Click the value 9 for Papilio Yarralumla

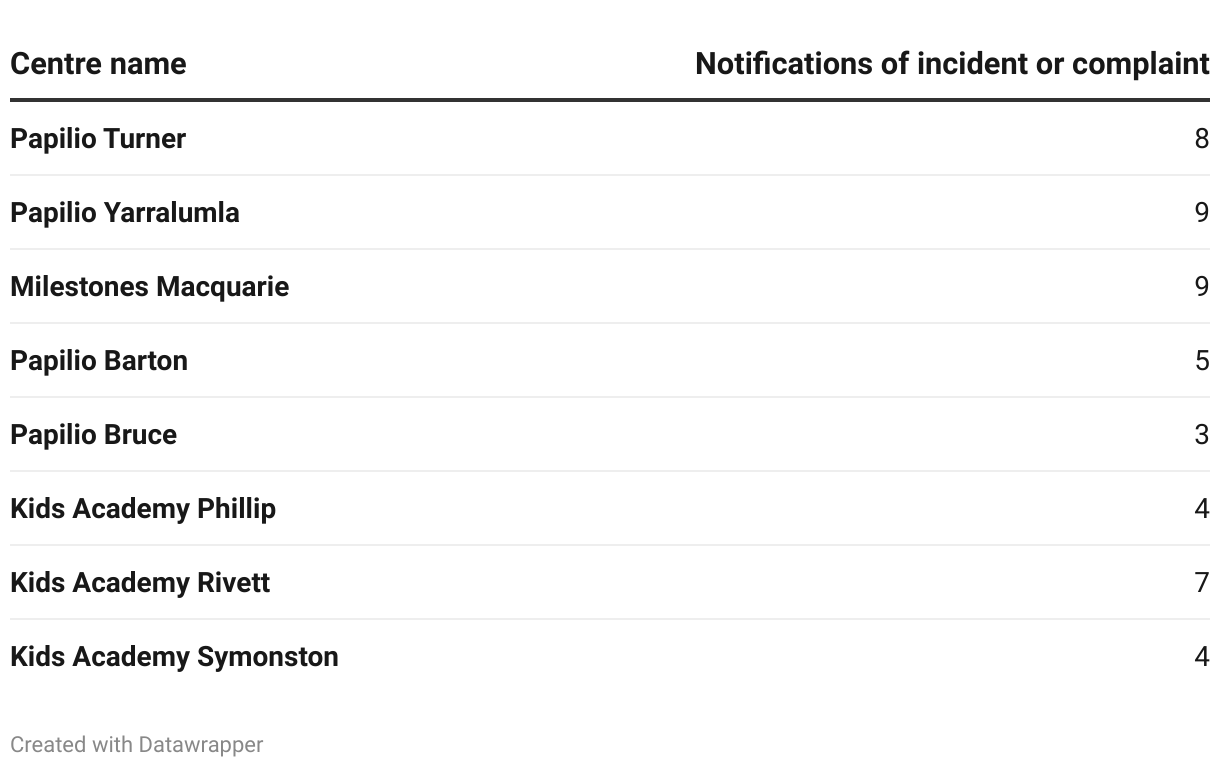1201,212
